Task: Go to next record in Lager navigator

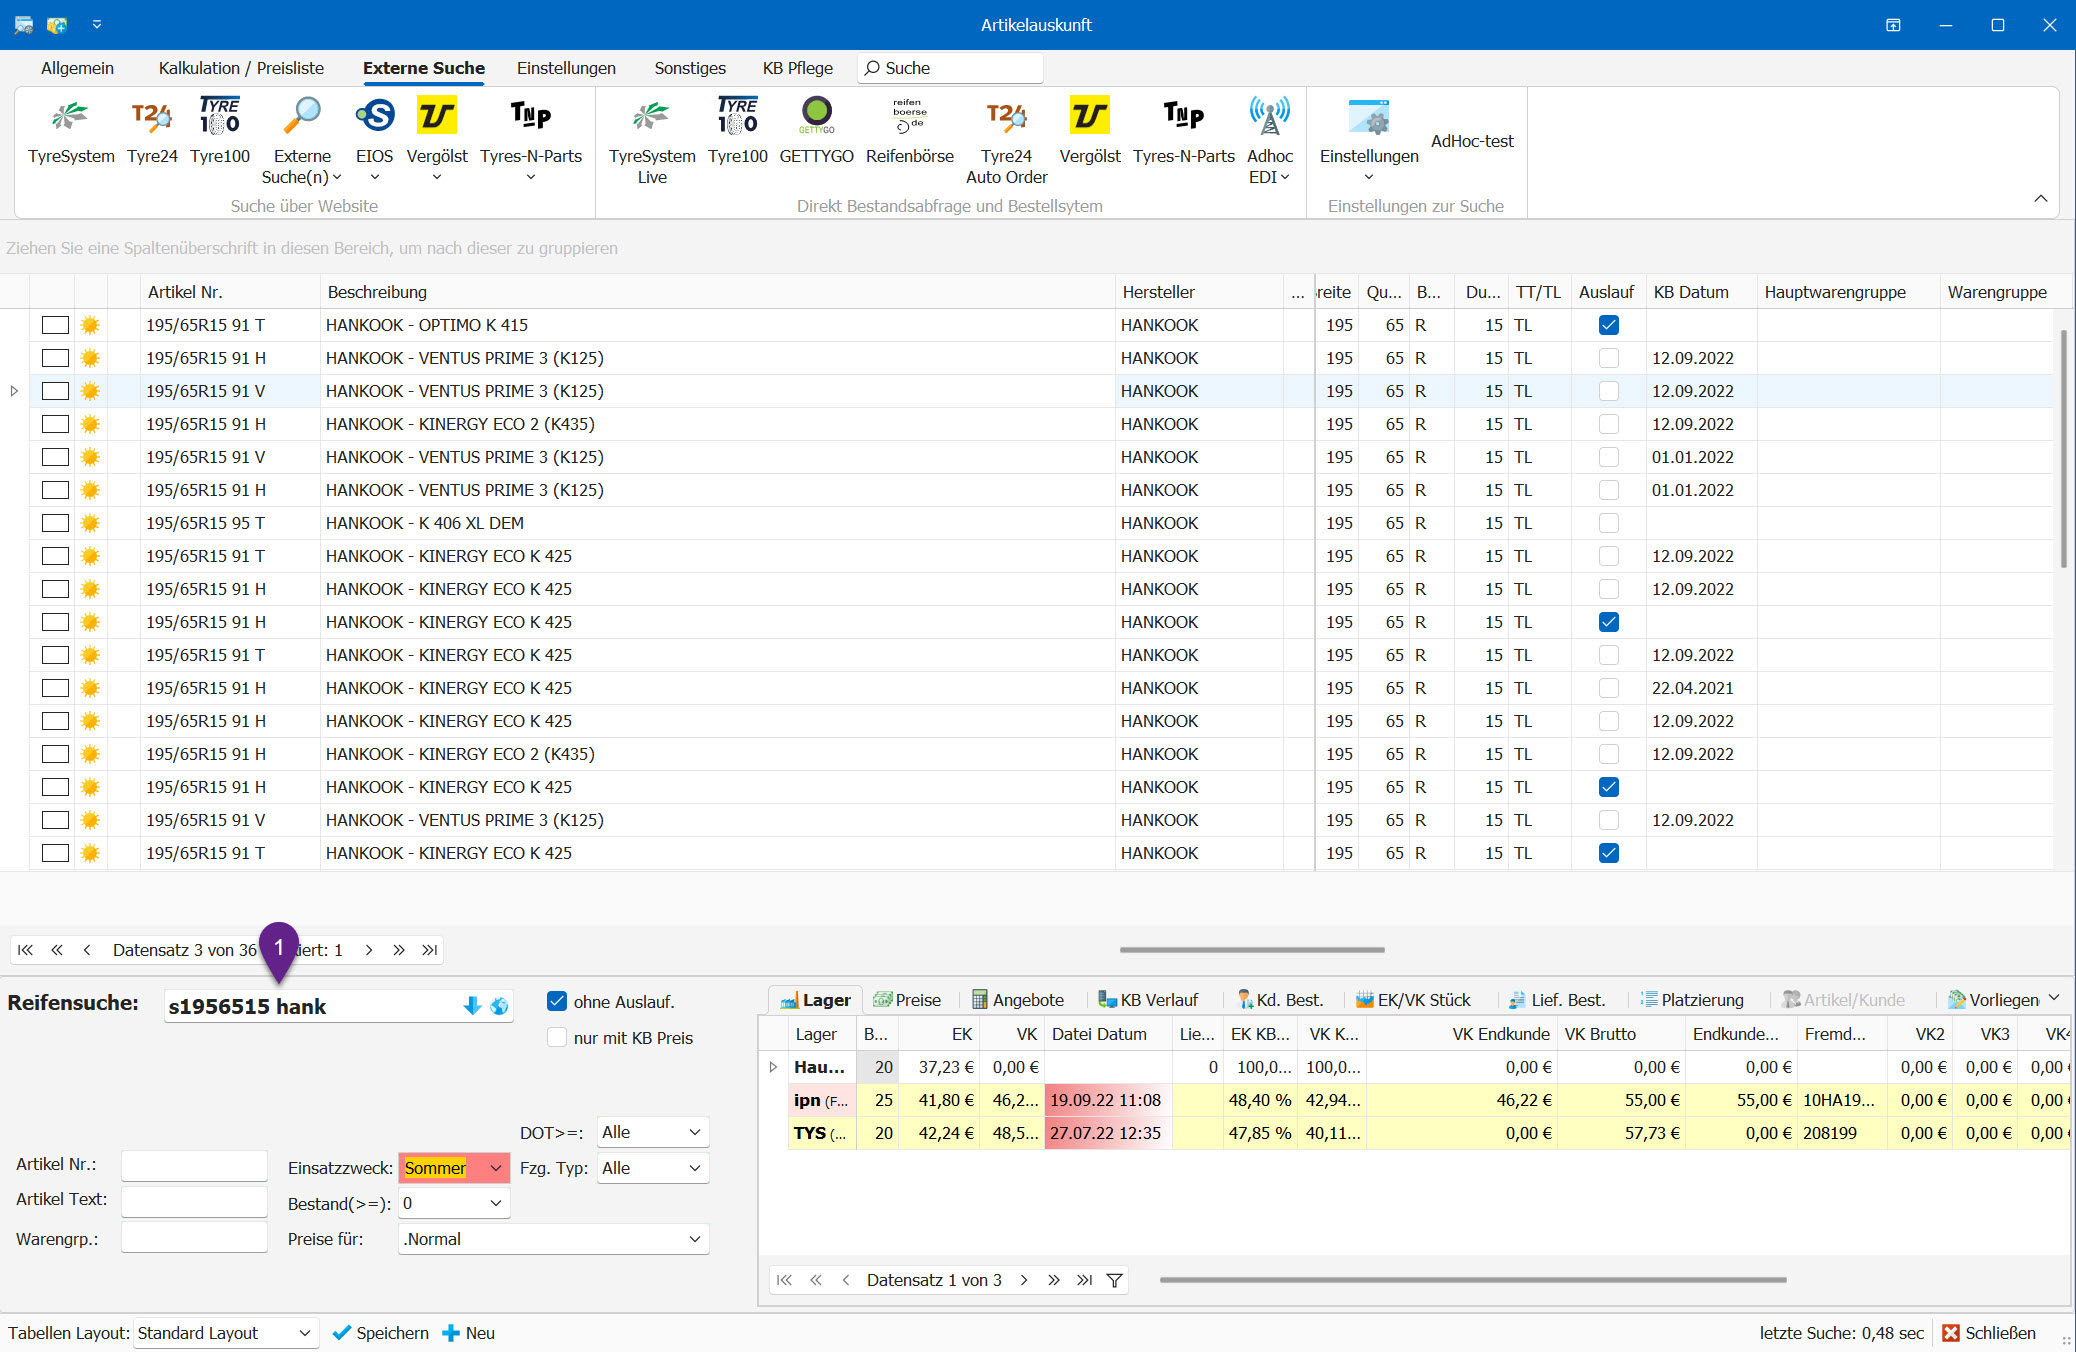Action: 1024,1280
